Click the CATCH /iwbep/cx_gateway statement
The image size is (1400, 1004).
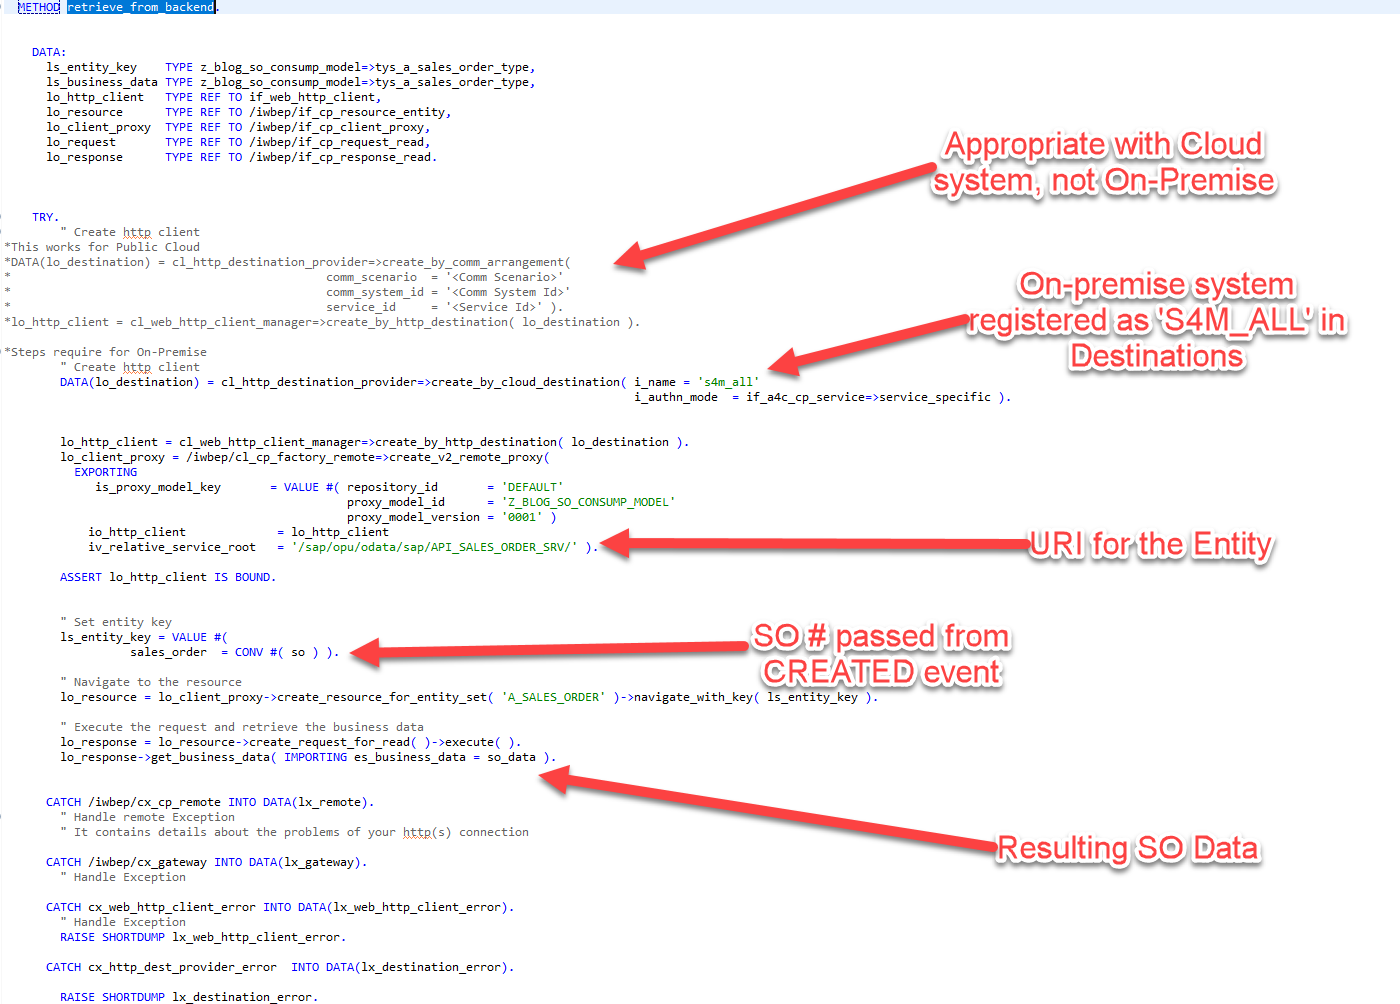point(126,862)
